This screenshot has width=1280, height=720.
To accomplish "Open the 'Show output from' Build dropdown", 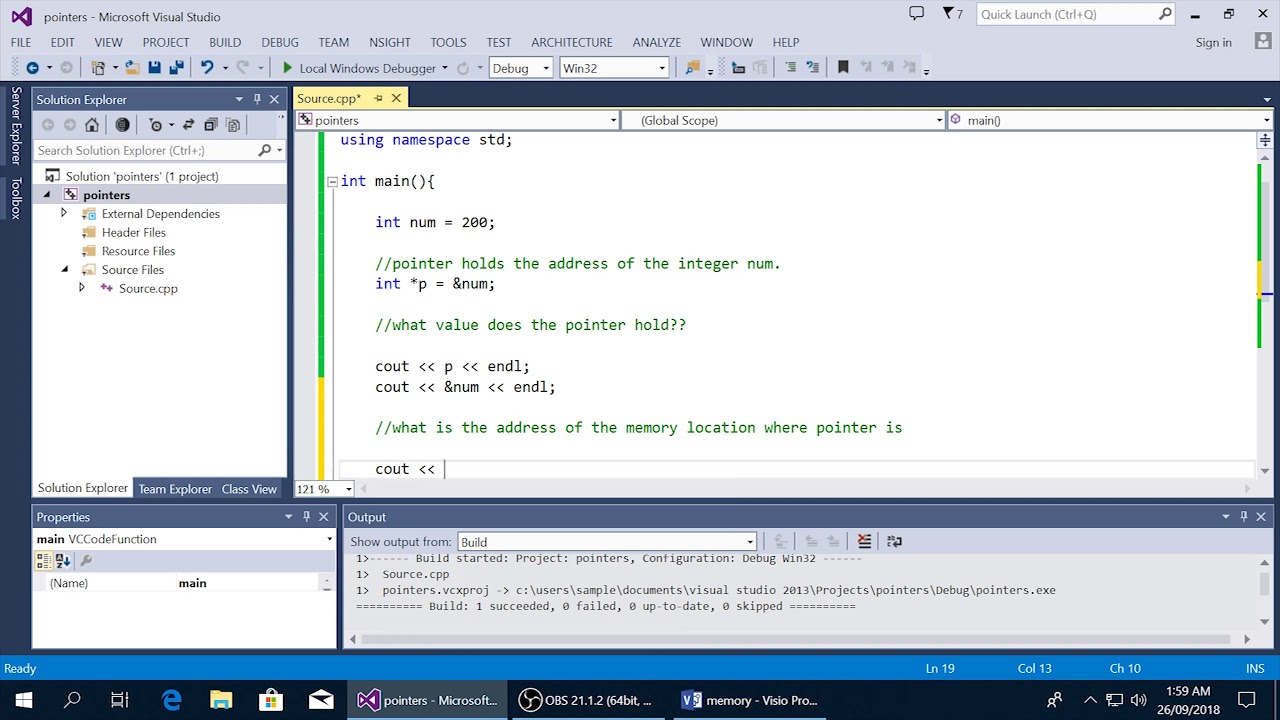I will tap(606, 542).
